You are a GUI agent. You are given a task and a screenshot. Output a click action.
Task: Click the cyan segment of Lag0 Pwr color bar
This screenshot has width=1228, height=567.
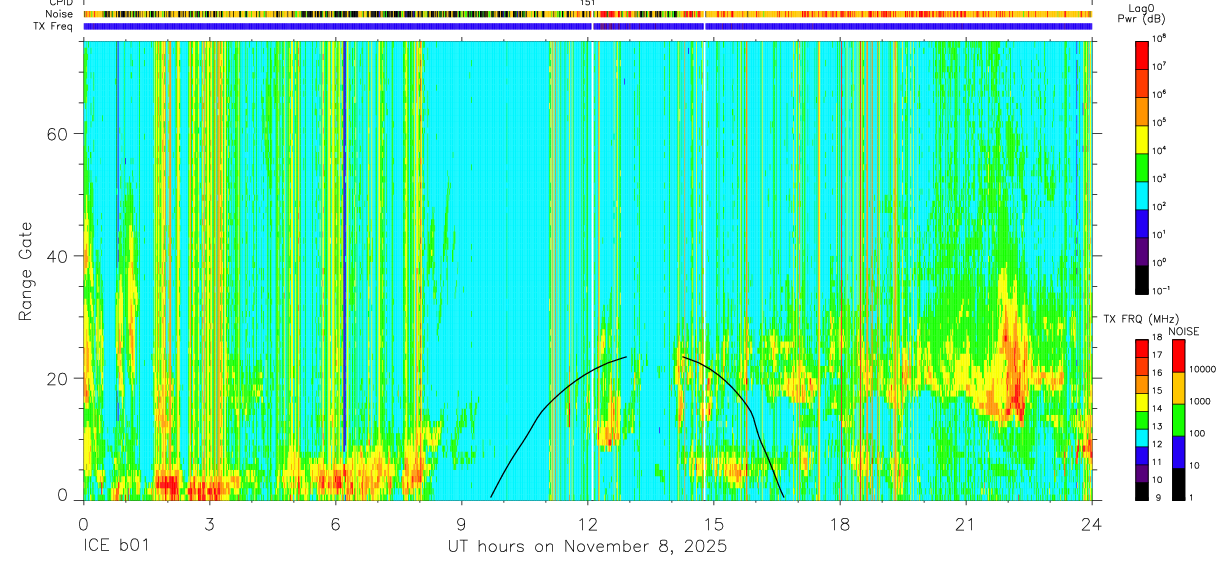tap(1141, 193)
